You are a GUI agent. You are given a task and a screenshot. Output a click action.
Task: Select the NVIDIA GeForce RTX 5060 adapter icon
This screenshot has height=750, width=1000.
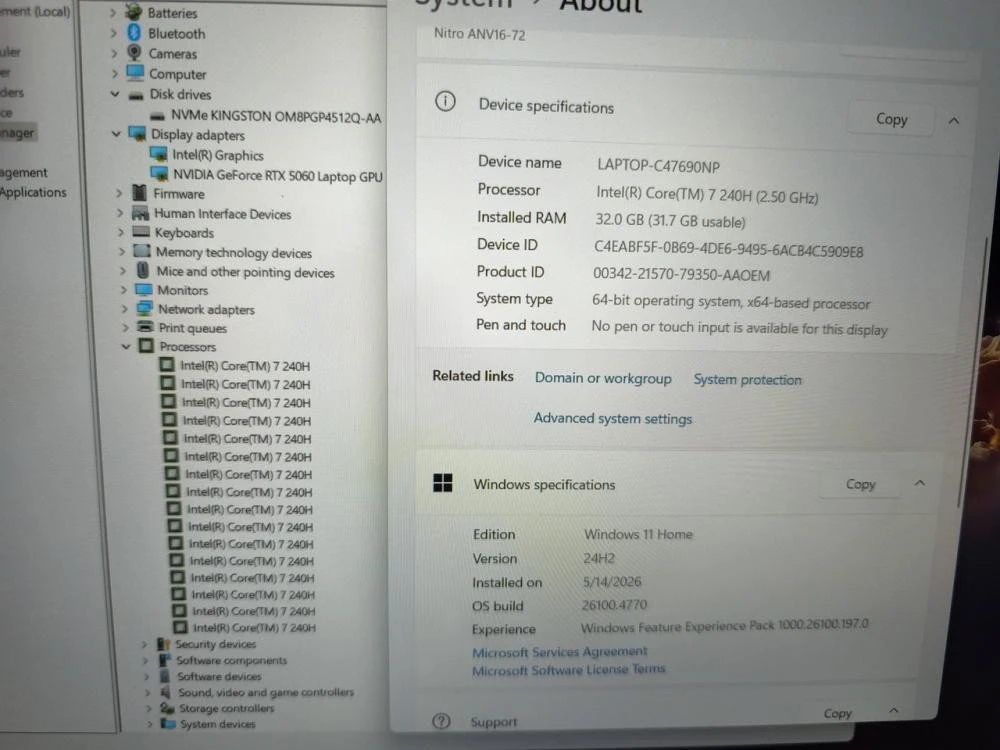[x=159, y=173]
